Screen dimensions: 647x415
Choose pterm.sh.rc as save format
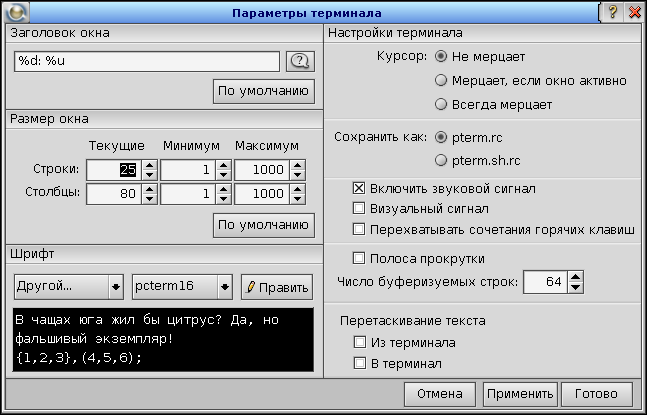coord(440,160)
